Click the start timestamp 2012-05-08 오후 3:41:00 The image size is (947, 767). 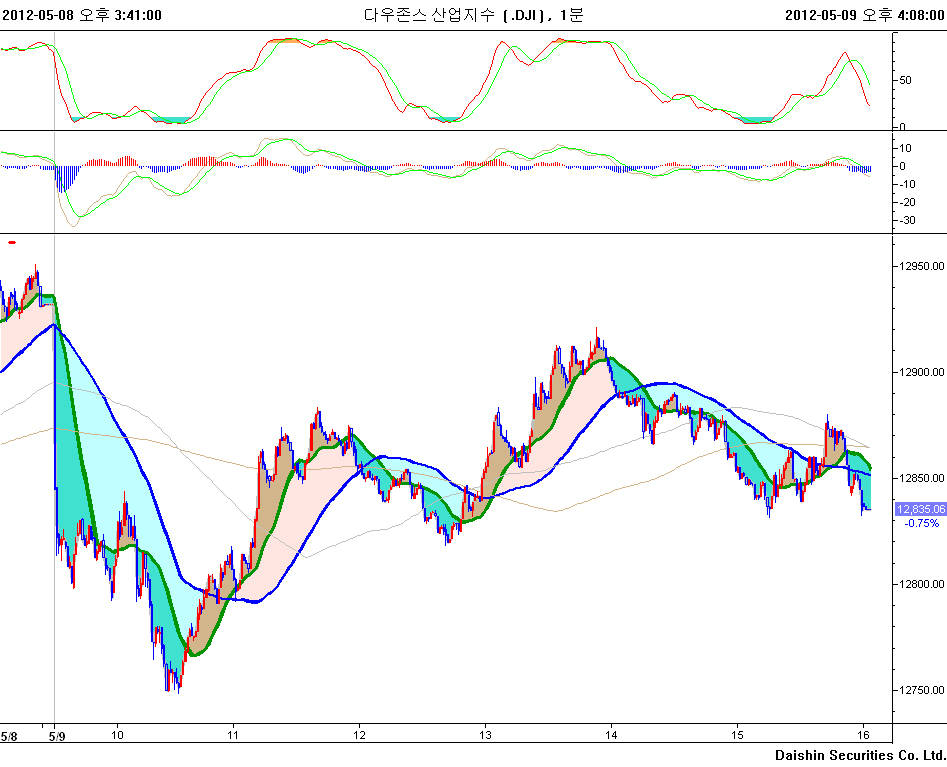(82, 14)
